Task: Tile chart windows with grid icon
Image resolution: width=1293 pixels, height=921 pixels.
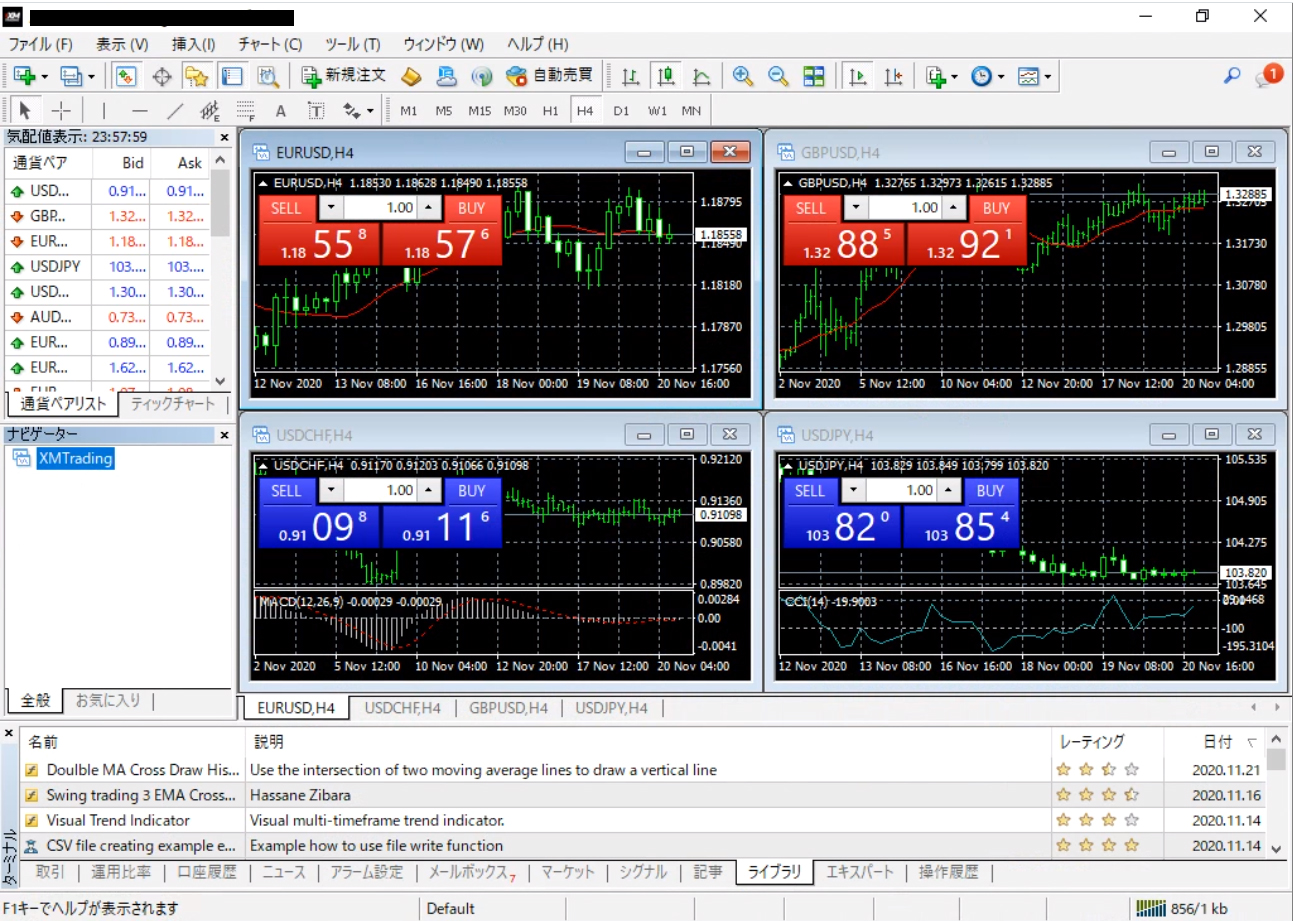Action: (x=814, y=76)
